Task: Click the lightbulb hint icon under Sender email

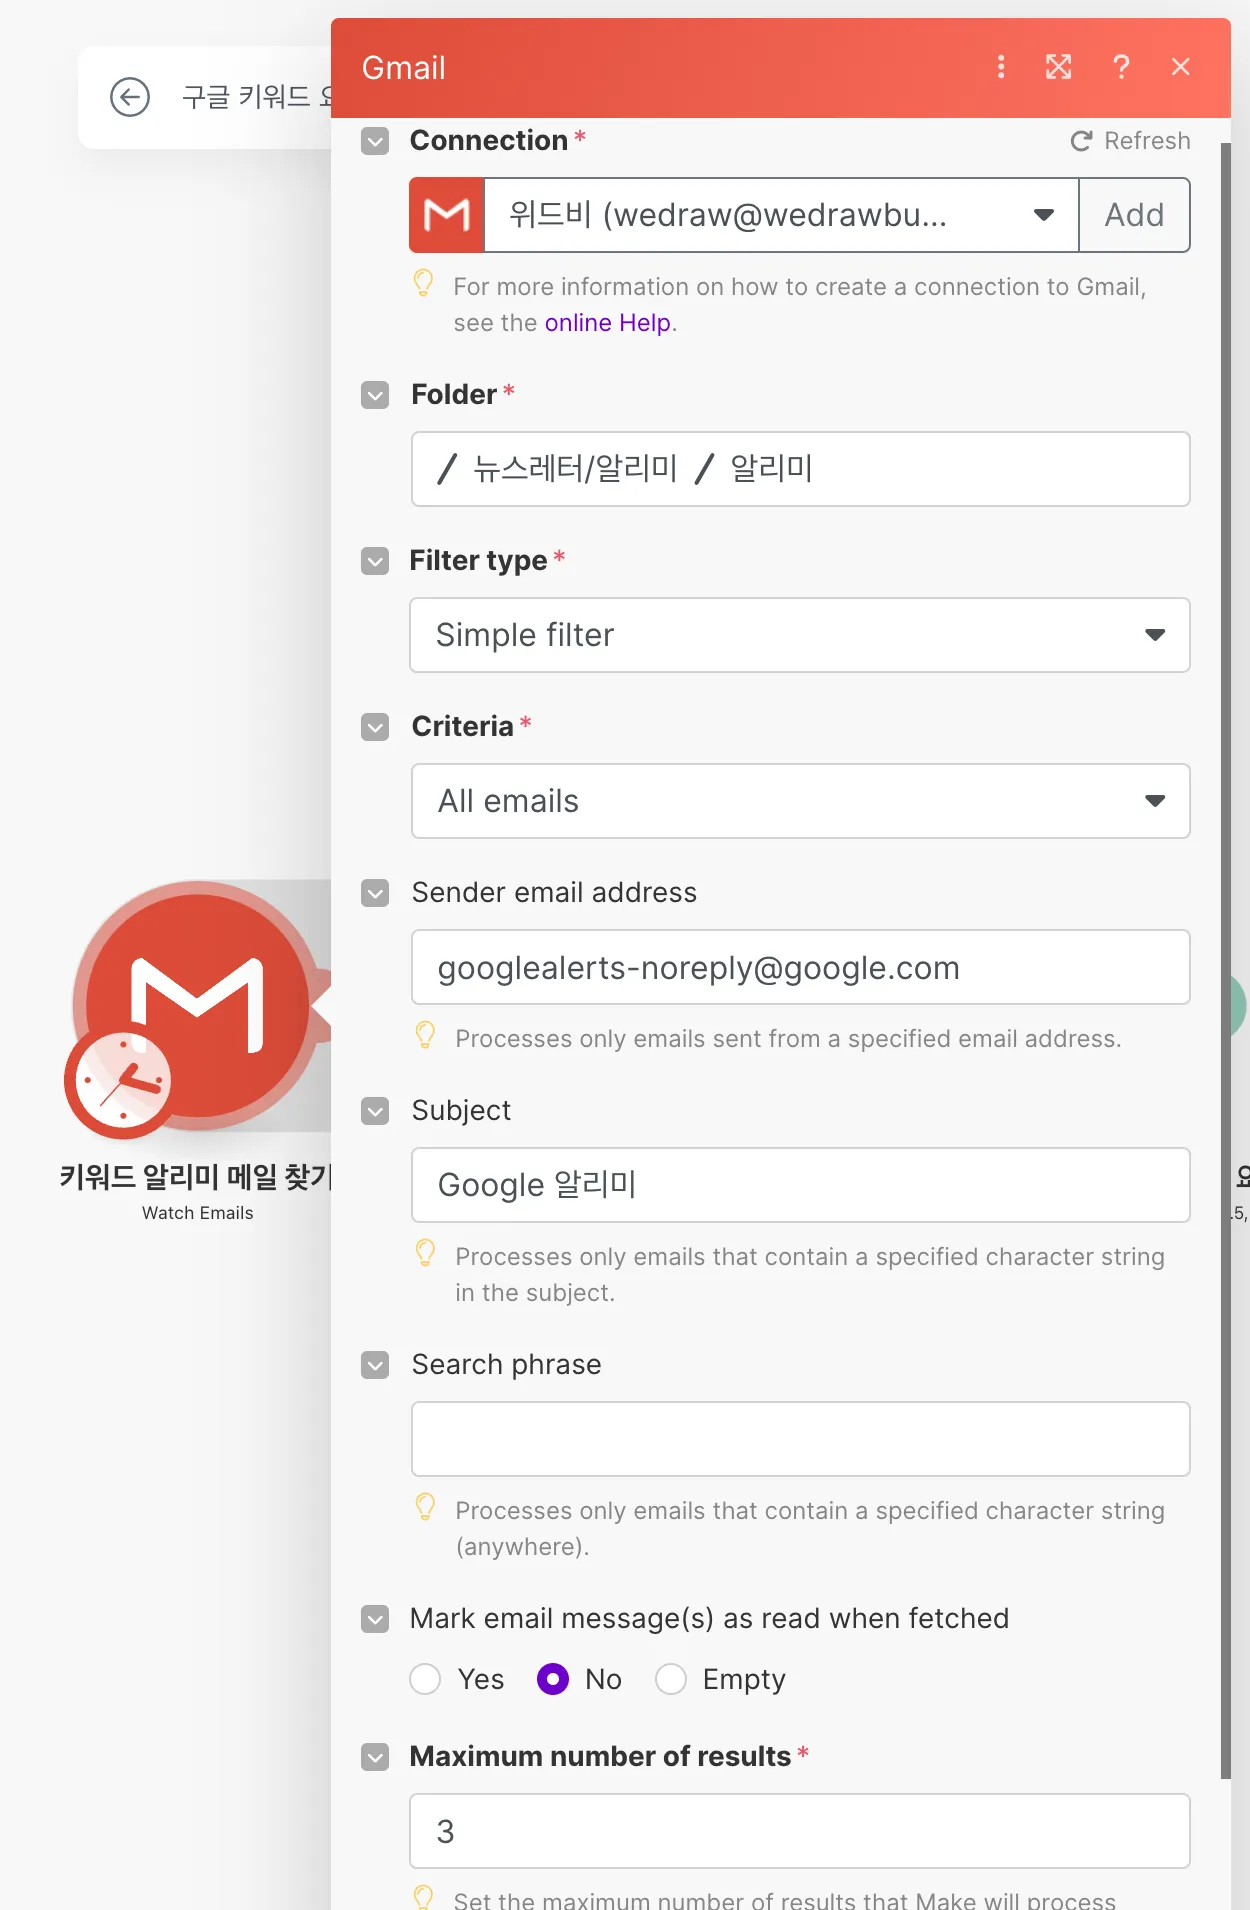Action: click(x=425, y=1035)
